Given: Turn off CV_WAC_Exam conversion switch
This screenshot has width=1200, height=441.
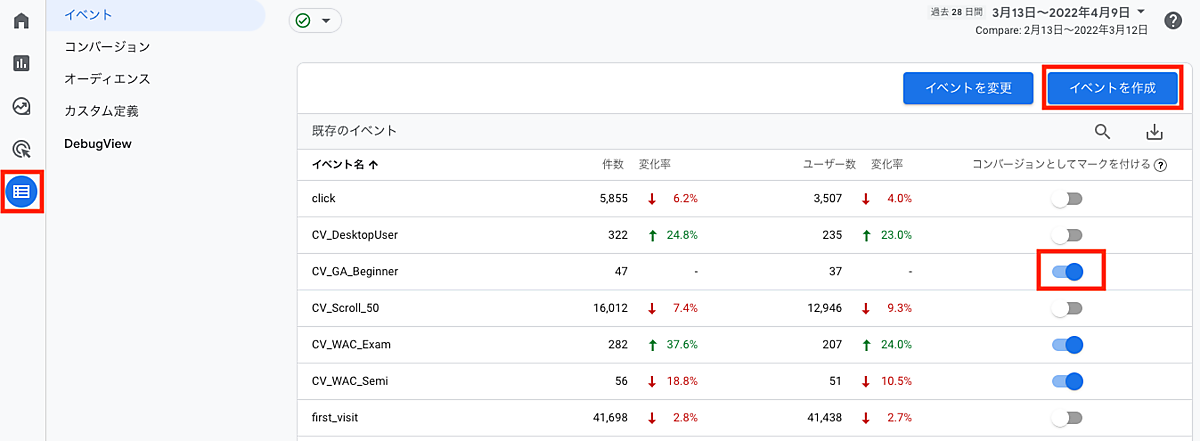Looking at the screenshot, I should (x=1067, y=345).
